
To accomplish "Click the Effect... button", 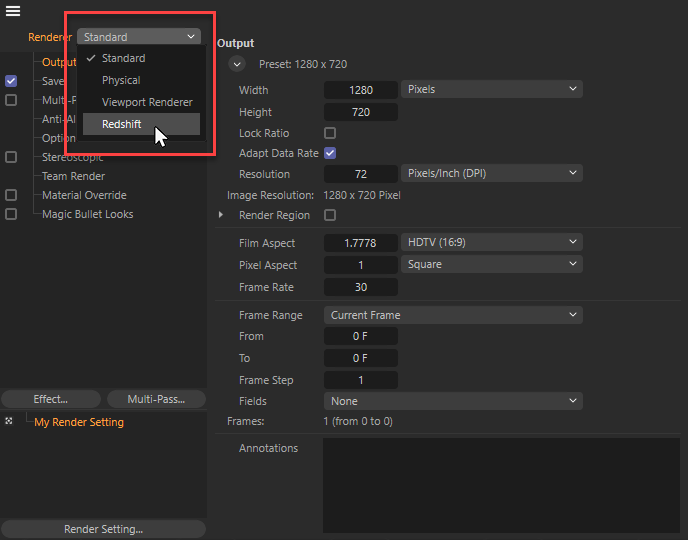I will tap(51, 399).
